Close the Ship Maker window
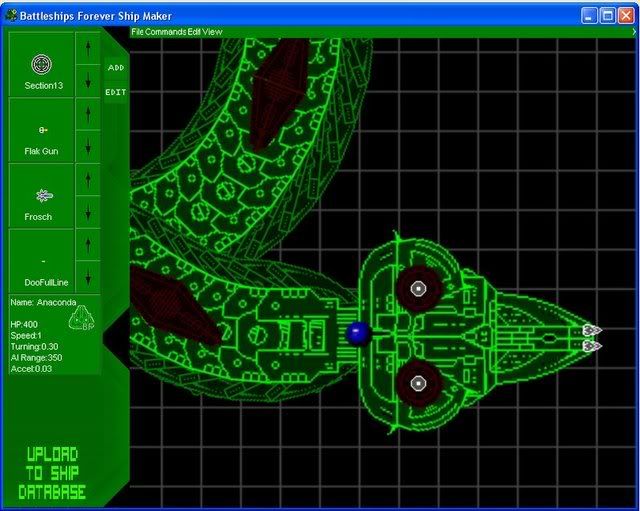 pos(626,16)
